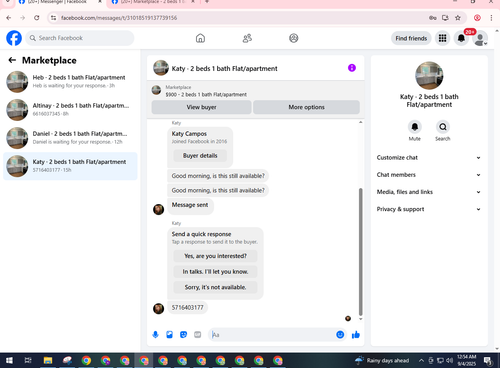Open File Explorer from taskbar
The image size is (500, 368).
[48, 360]
